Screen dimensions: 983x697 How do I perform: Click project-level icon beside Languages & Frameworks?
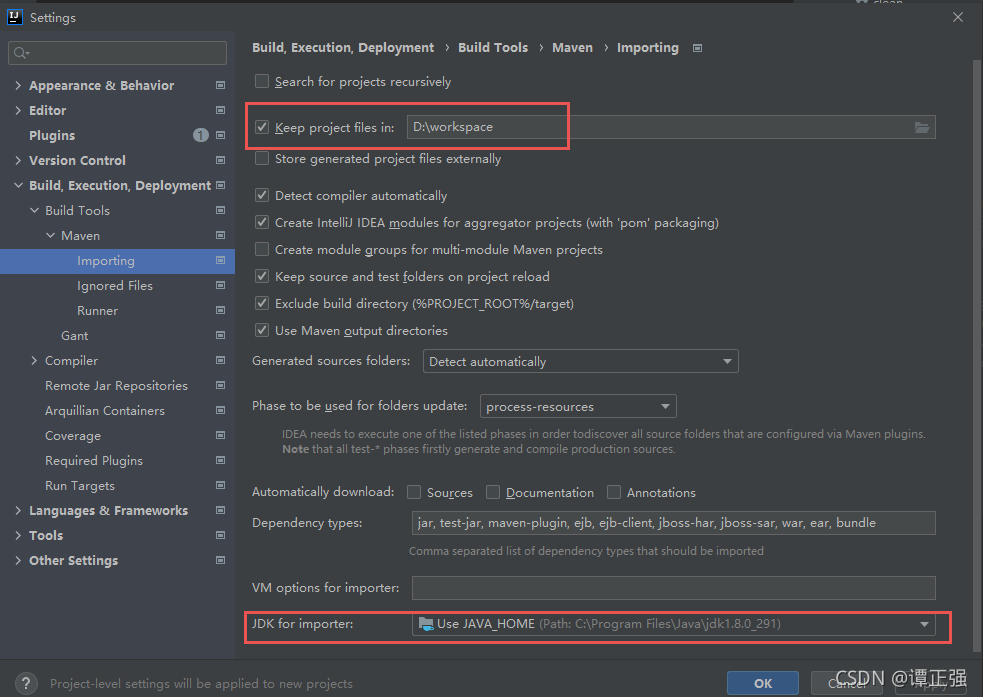tap(221, 511)
